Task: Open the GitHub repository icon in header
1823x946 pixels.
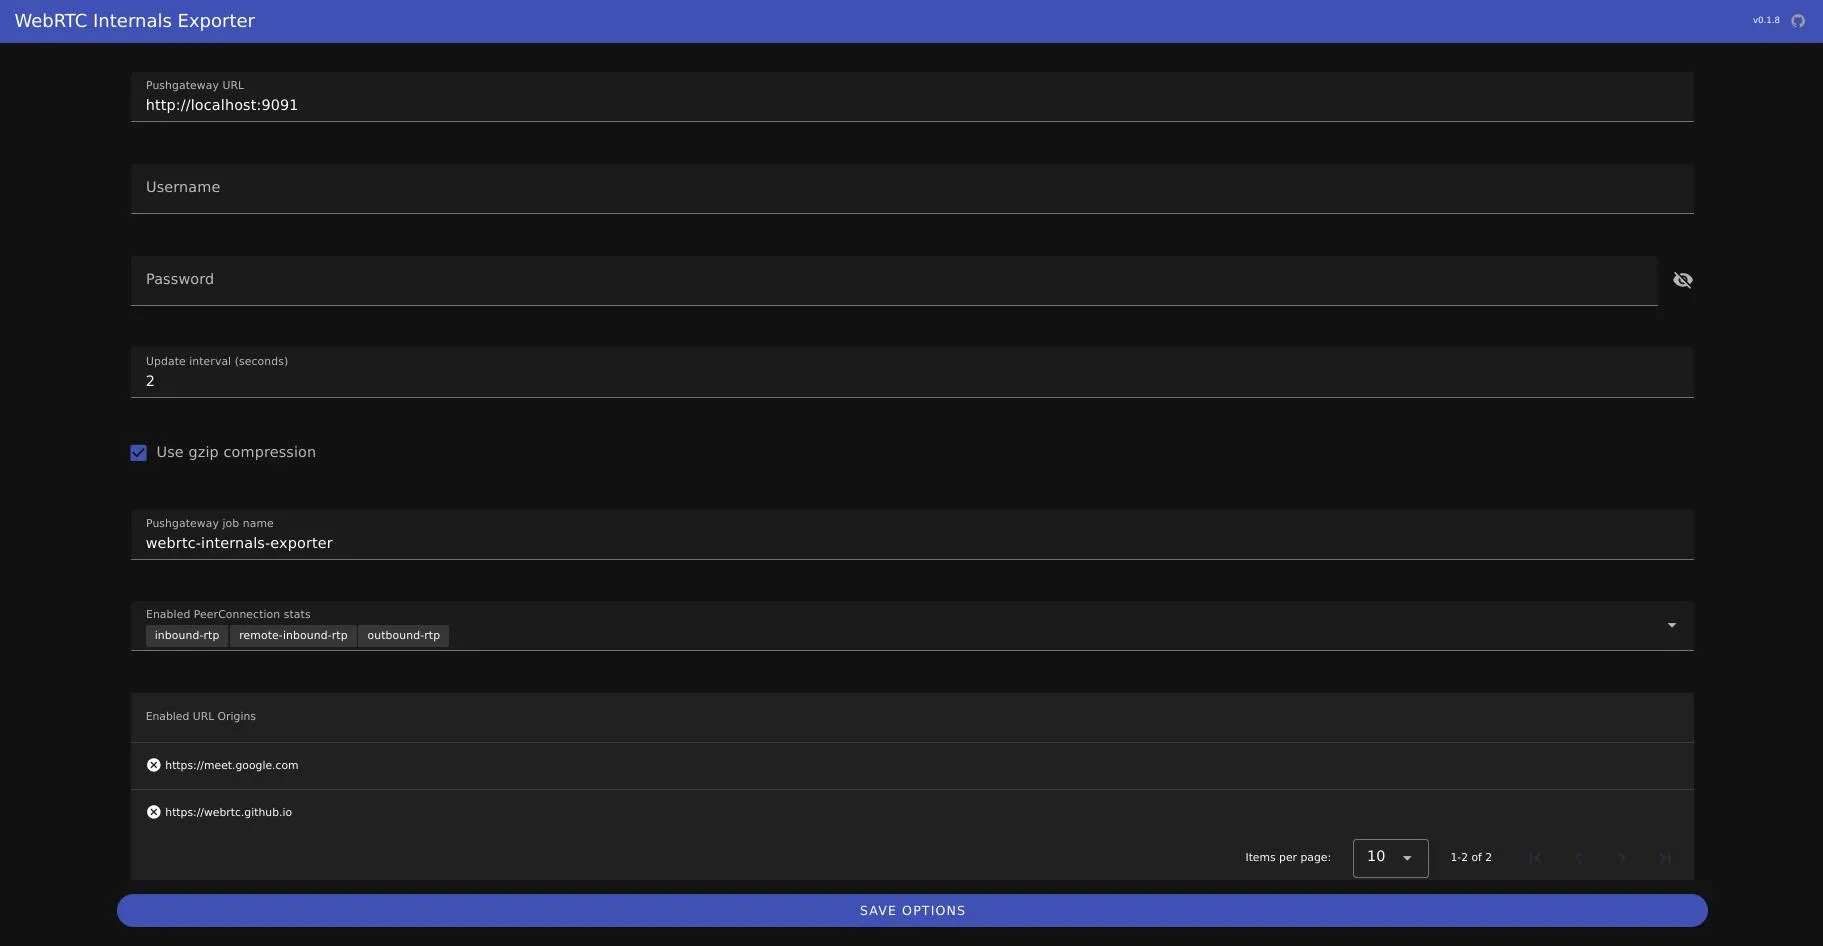Action: coord(1797,20)
